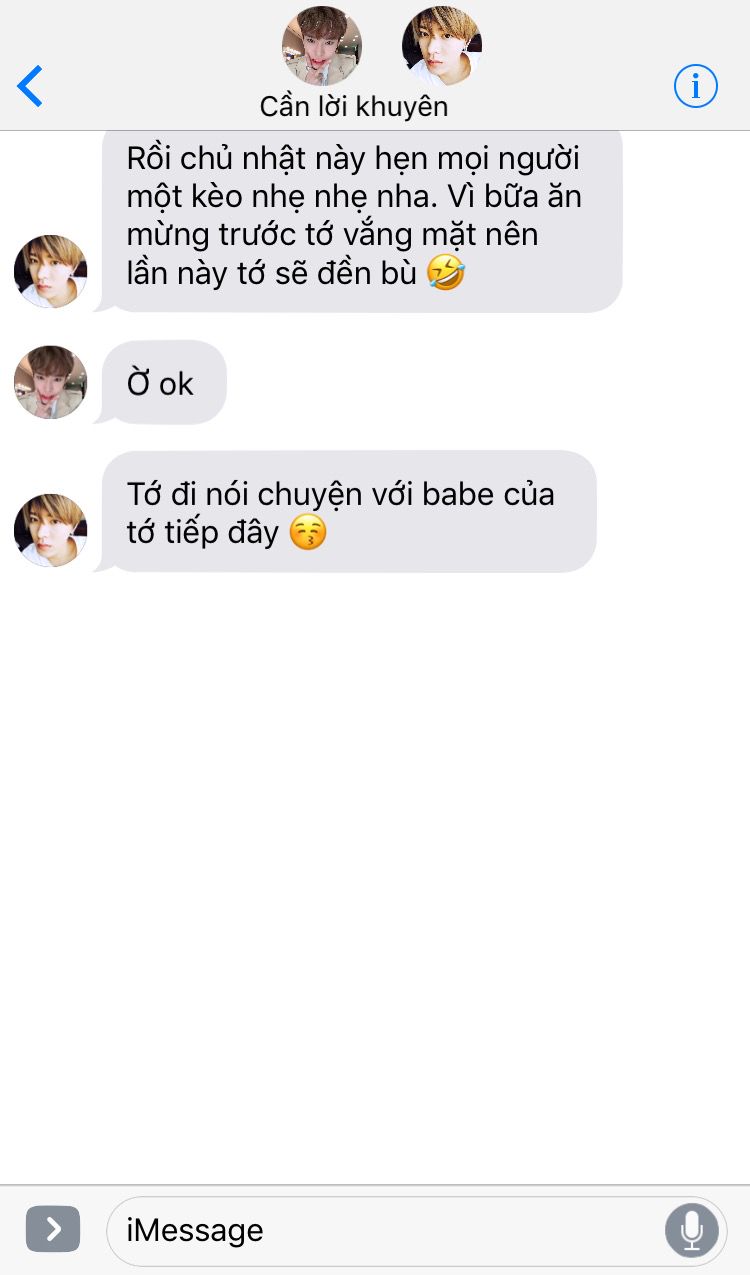Tap avatar beside the Rồi chủ nhật message
Screen dimensions: 750x1275
click(50, 271)
